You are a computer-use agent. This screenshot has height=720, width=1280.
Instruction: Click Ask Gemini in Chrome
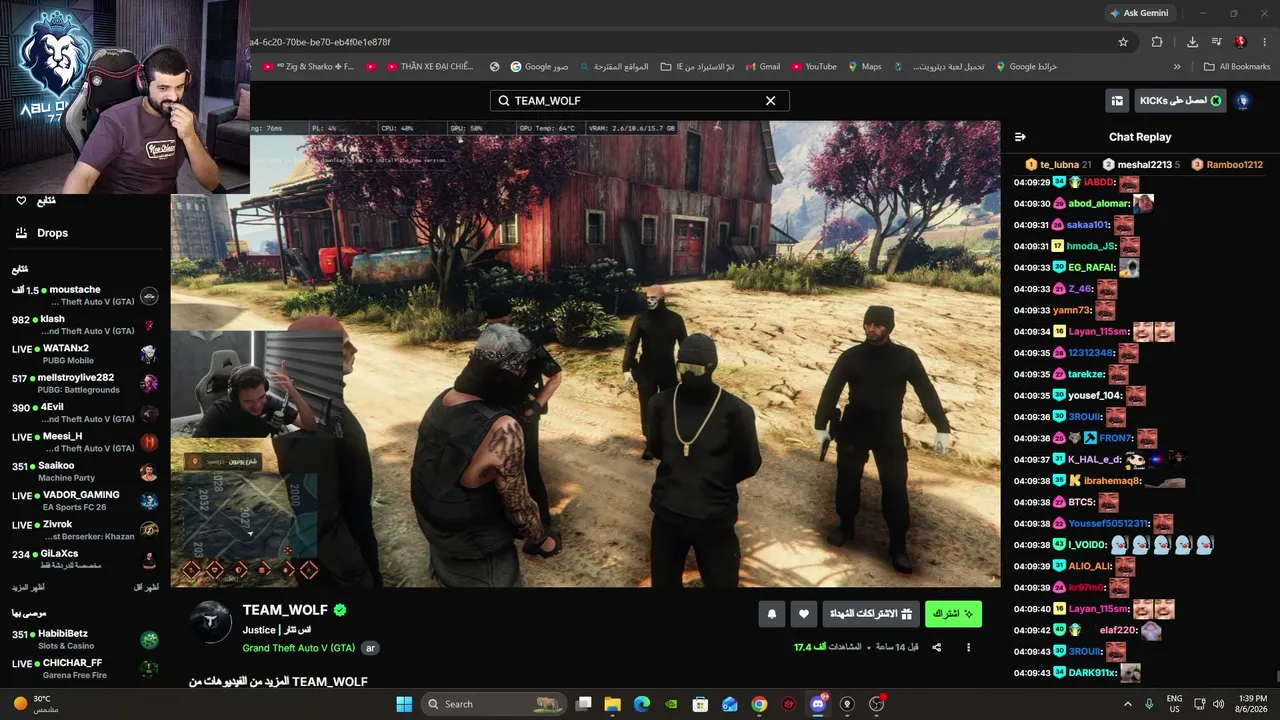click(x=1138, y=13)
